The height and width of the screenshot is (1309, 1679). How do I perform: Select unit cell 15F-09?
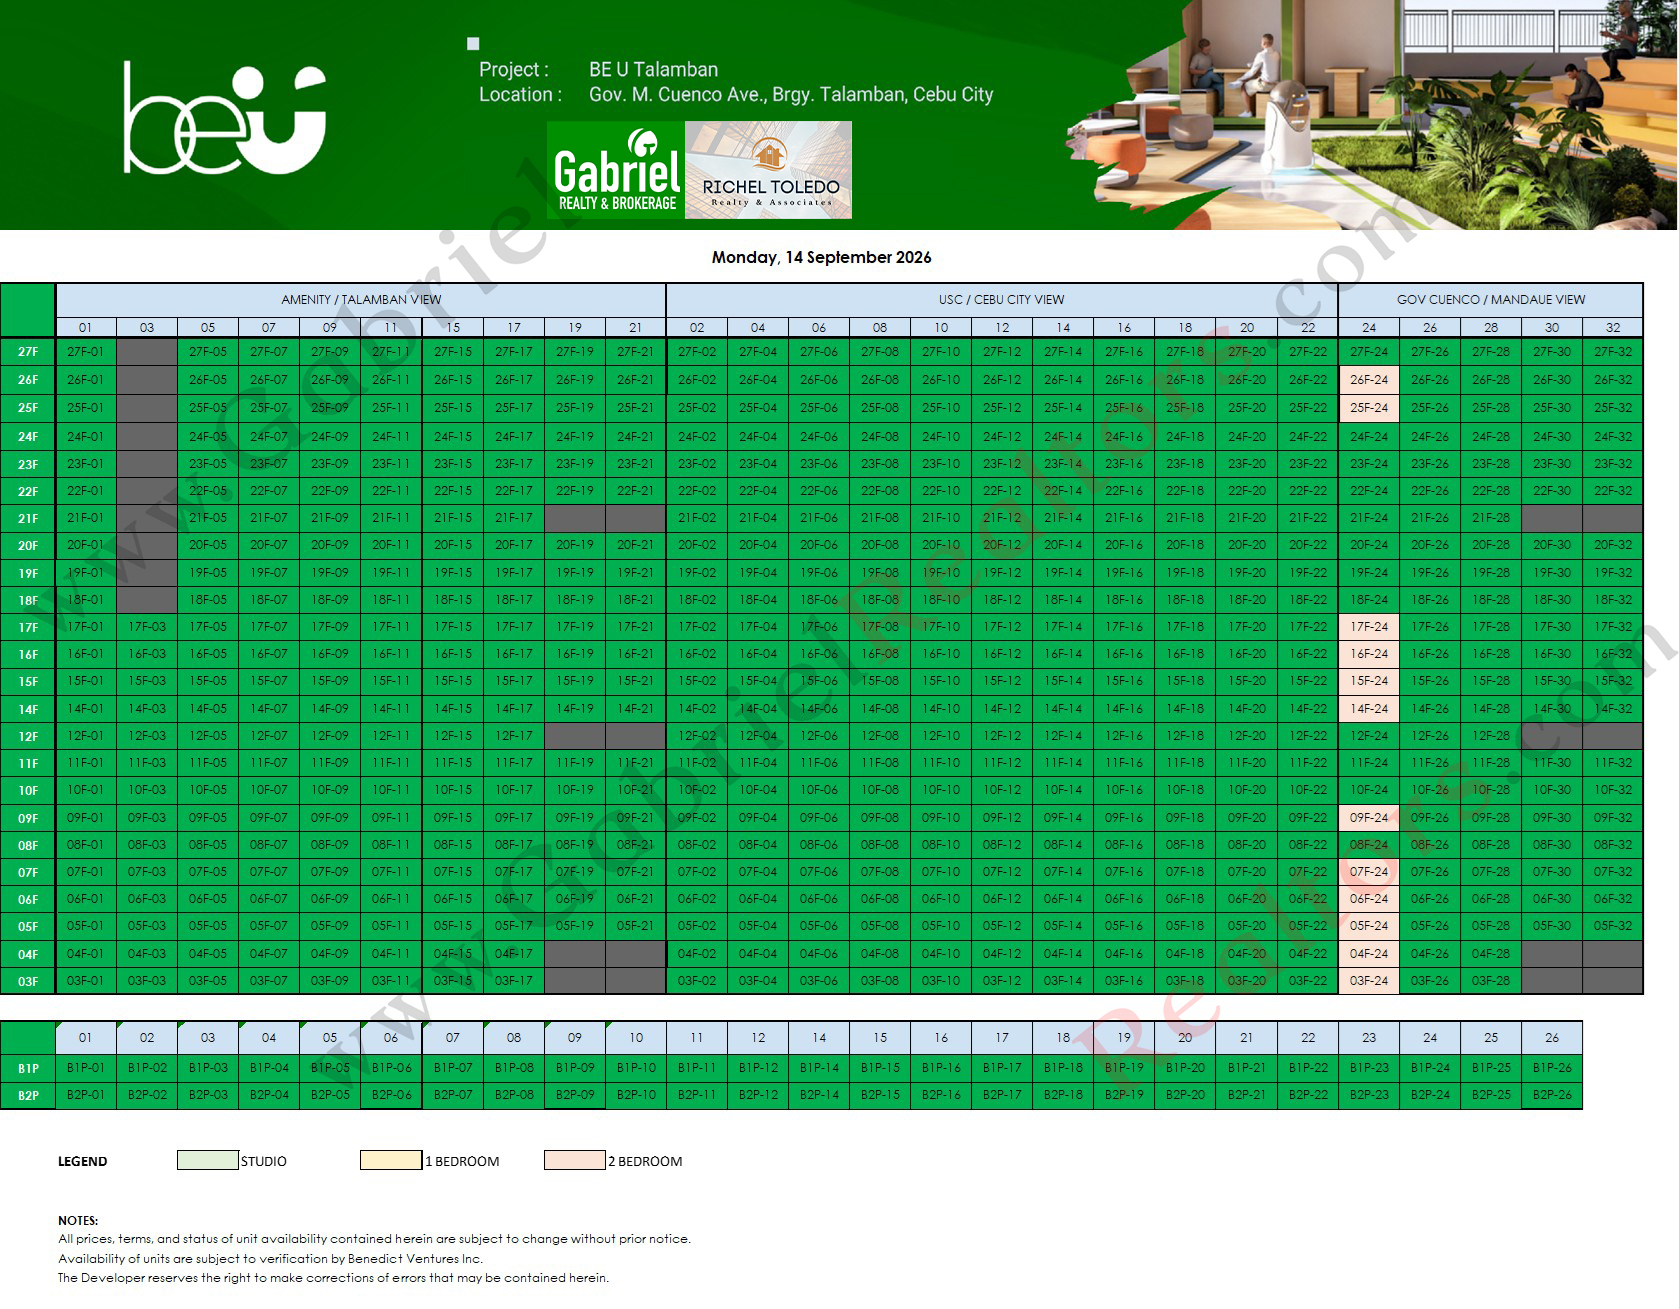pos(329,681)
